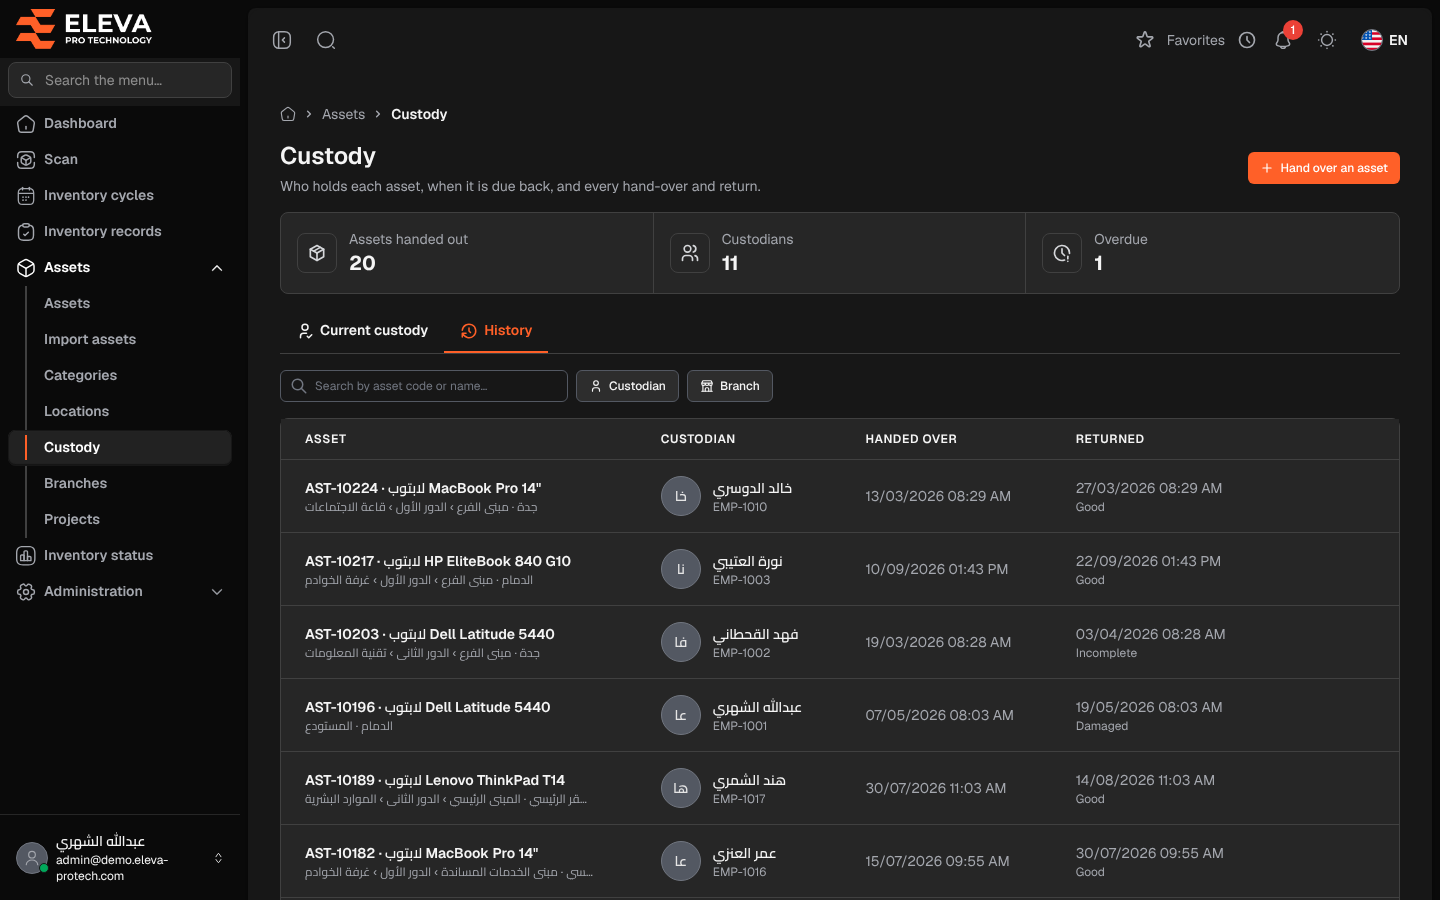Focus the Search the menu field
1440x900 pixels.
(120, 80)
